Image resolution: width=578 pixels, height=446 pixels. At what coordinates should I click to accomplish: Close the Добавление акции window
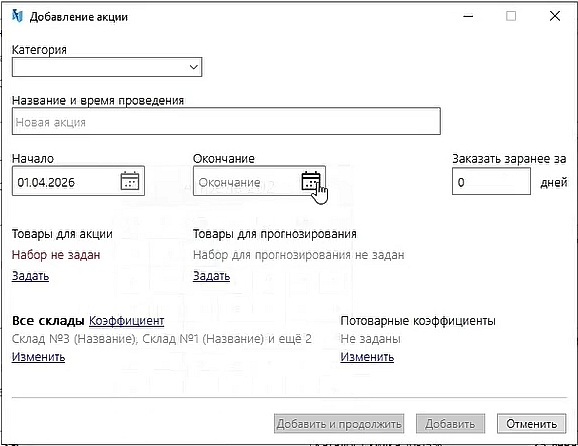[x=555, y=16]
